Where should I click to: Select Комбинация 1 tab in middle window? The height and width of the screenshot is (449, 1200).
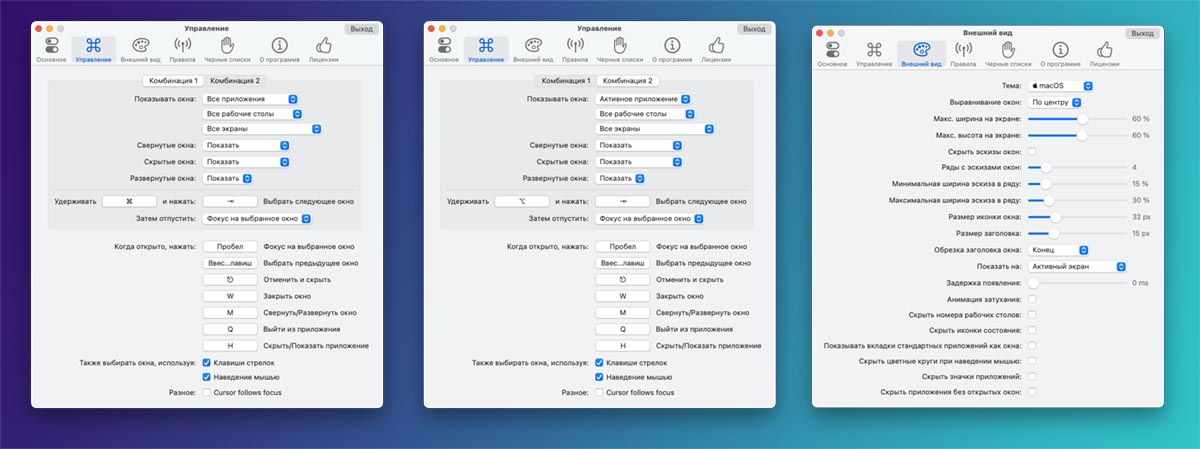[x=566, y=80]
